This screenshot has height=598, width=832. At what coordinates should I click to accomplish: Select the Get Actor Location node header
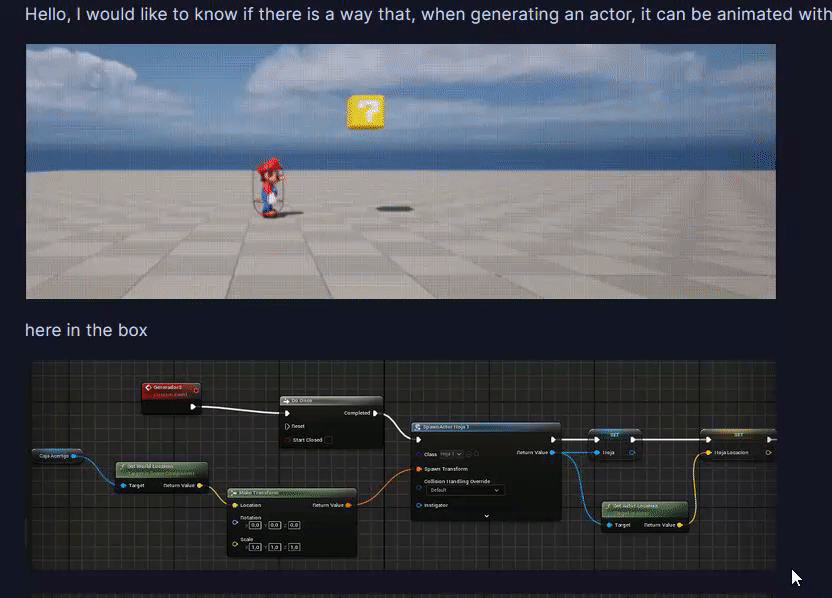(645, 508)
